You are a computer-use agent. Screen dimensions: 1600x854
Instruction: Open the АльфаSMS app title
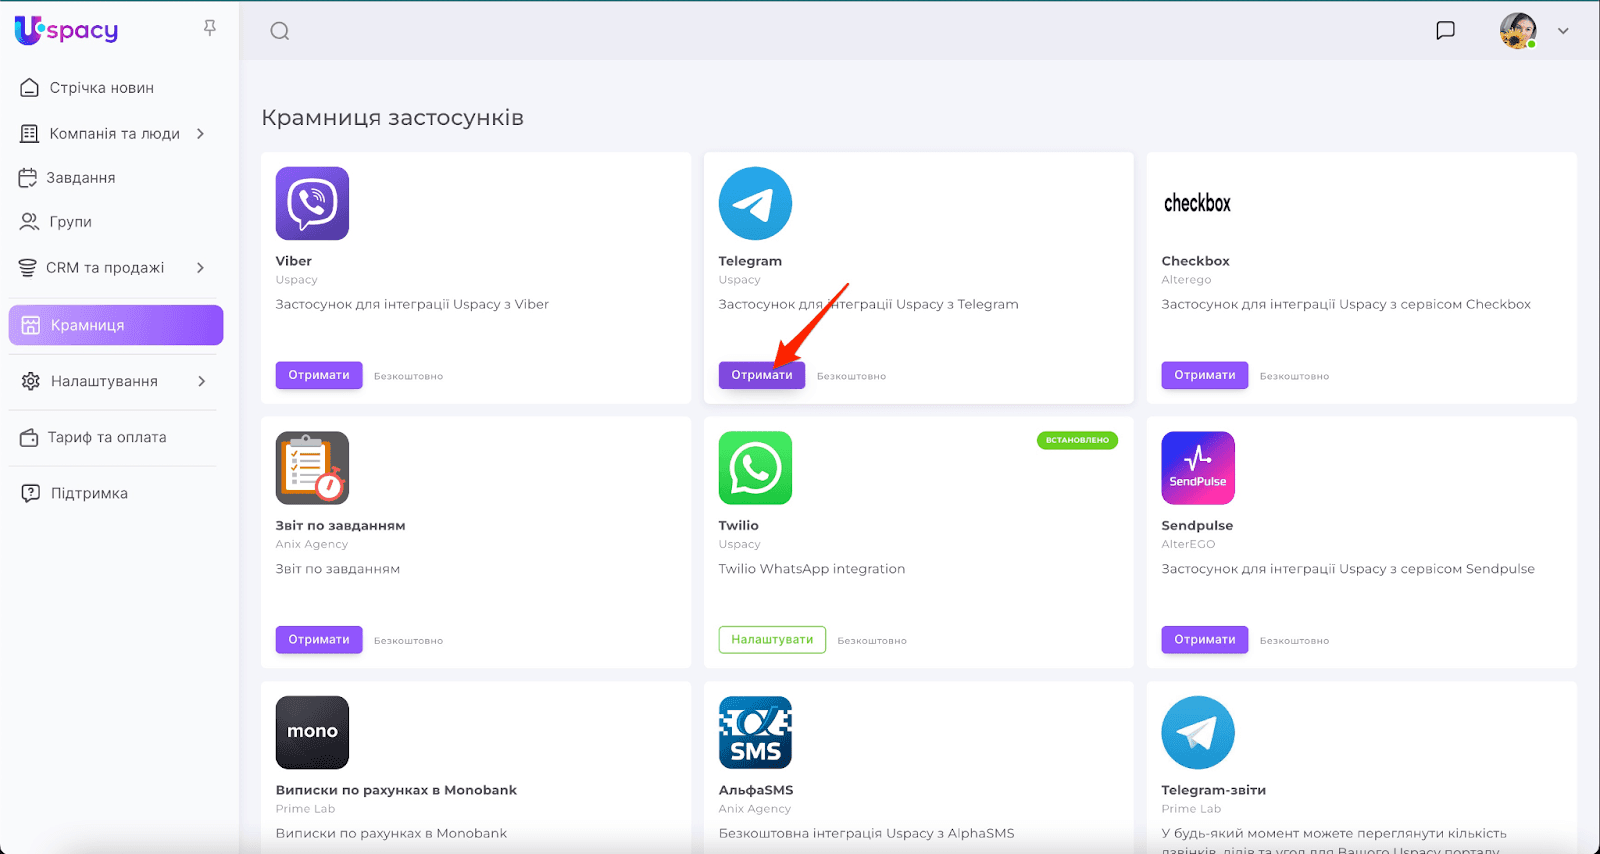[x=756, y=790]
